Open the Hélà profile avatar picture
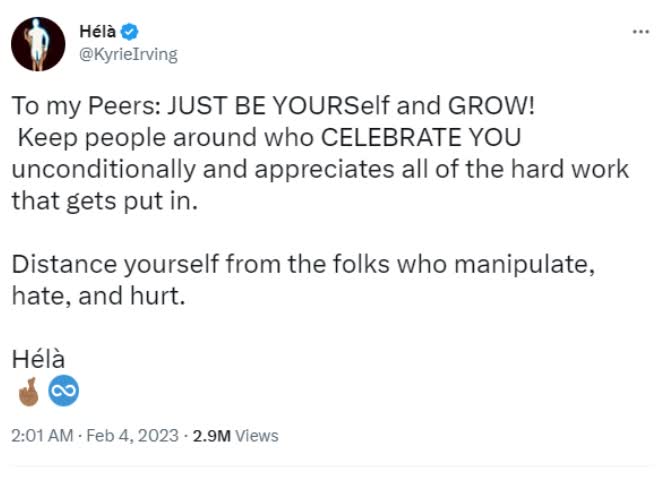This screenshot has width=664, height=480. click(38, 44)
